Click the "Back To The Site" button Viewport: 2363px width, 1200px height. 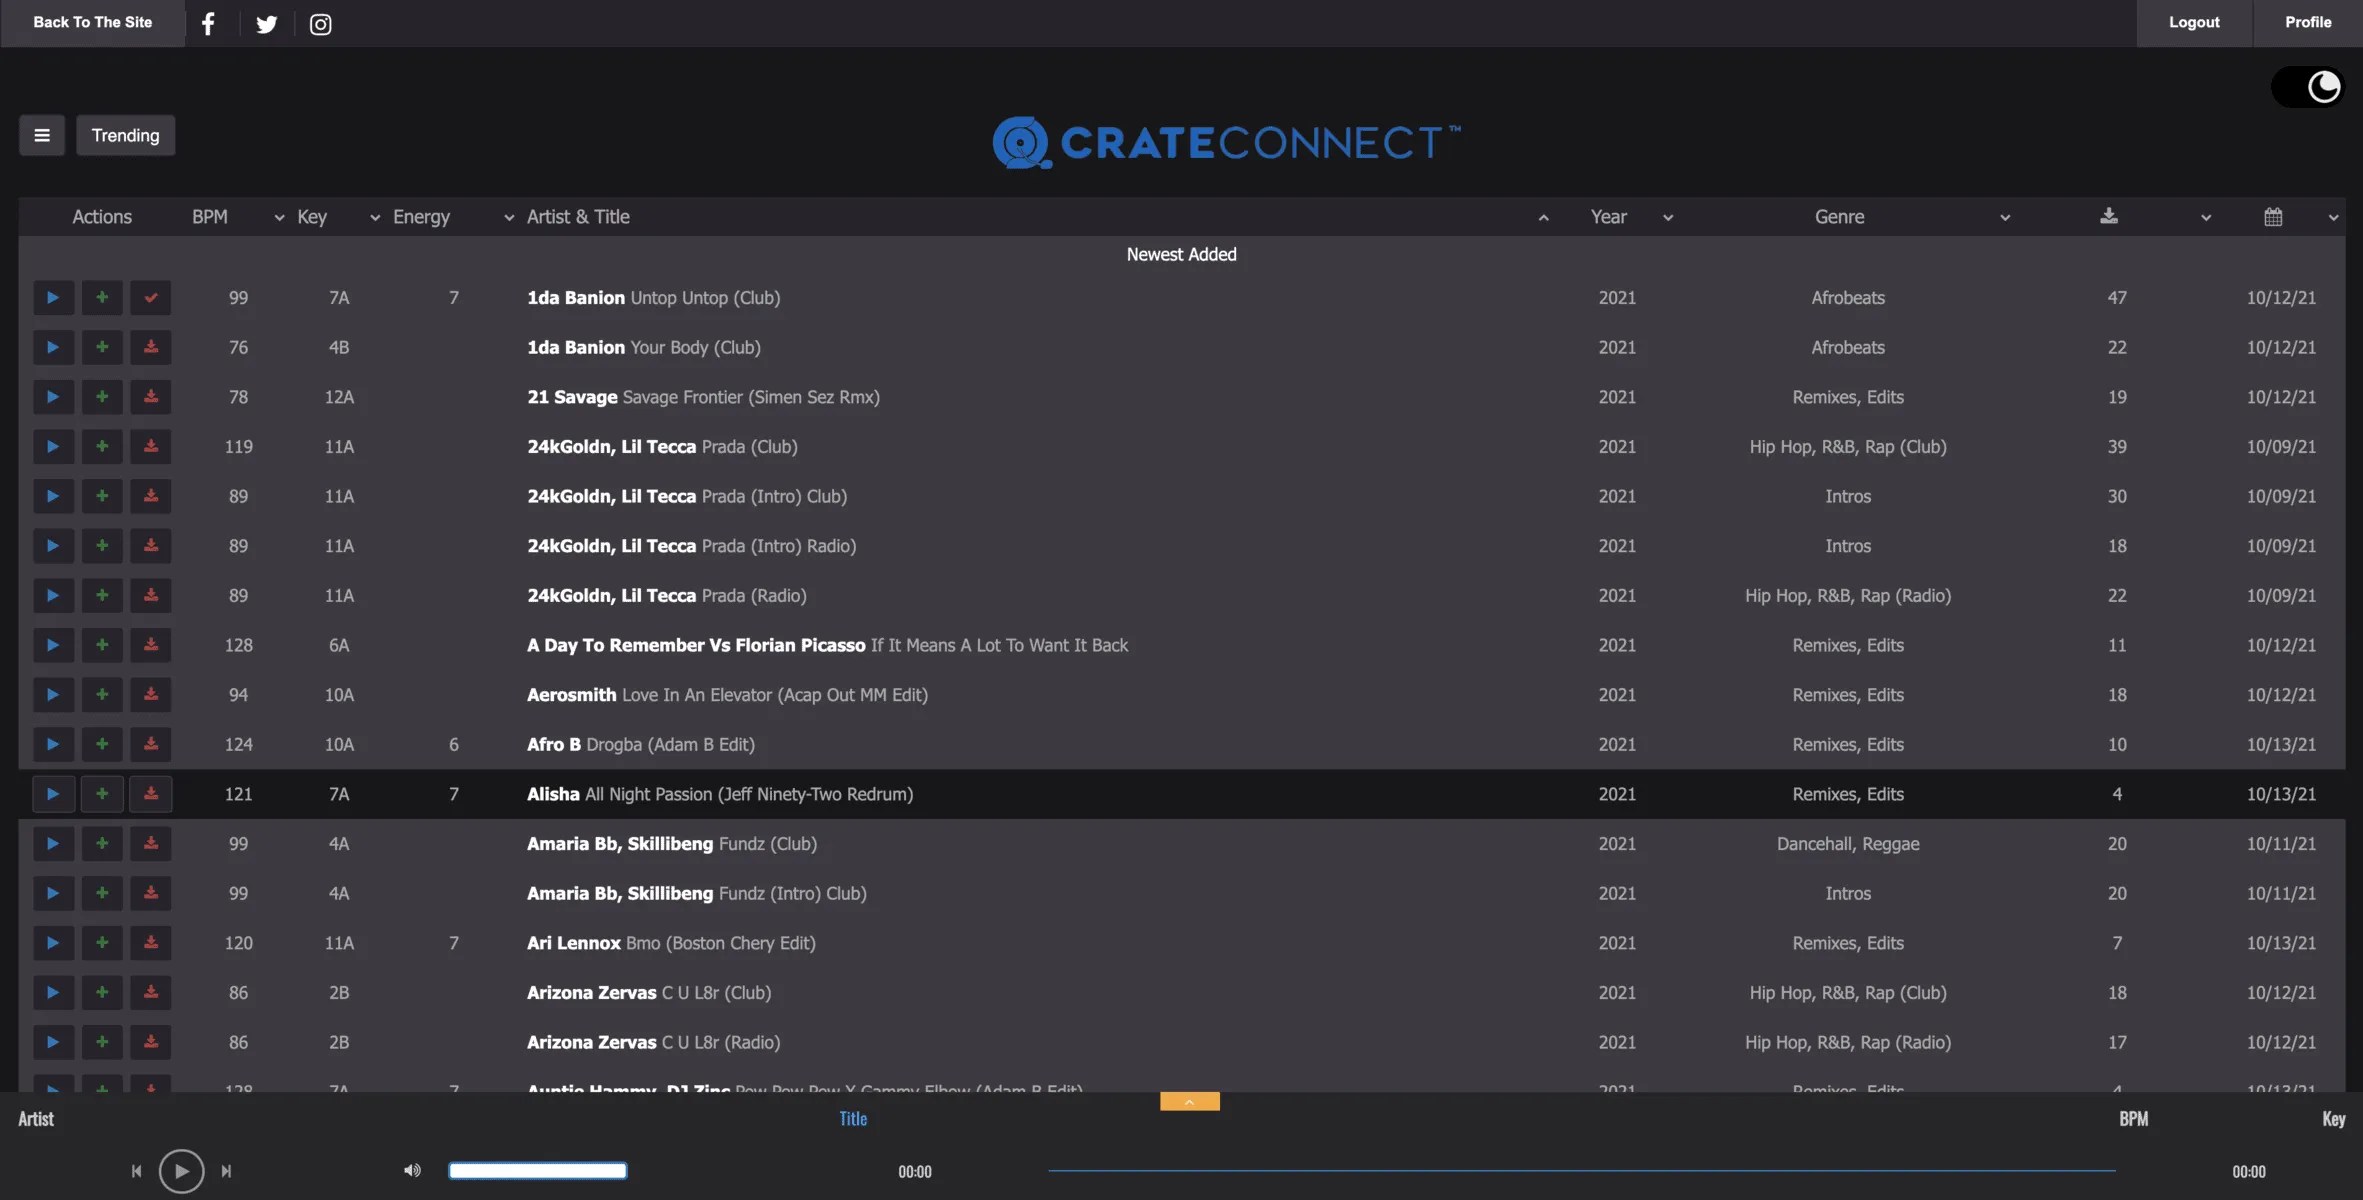(x=92, y=22)
